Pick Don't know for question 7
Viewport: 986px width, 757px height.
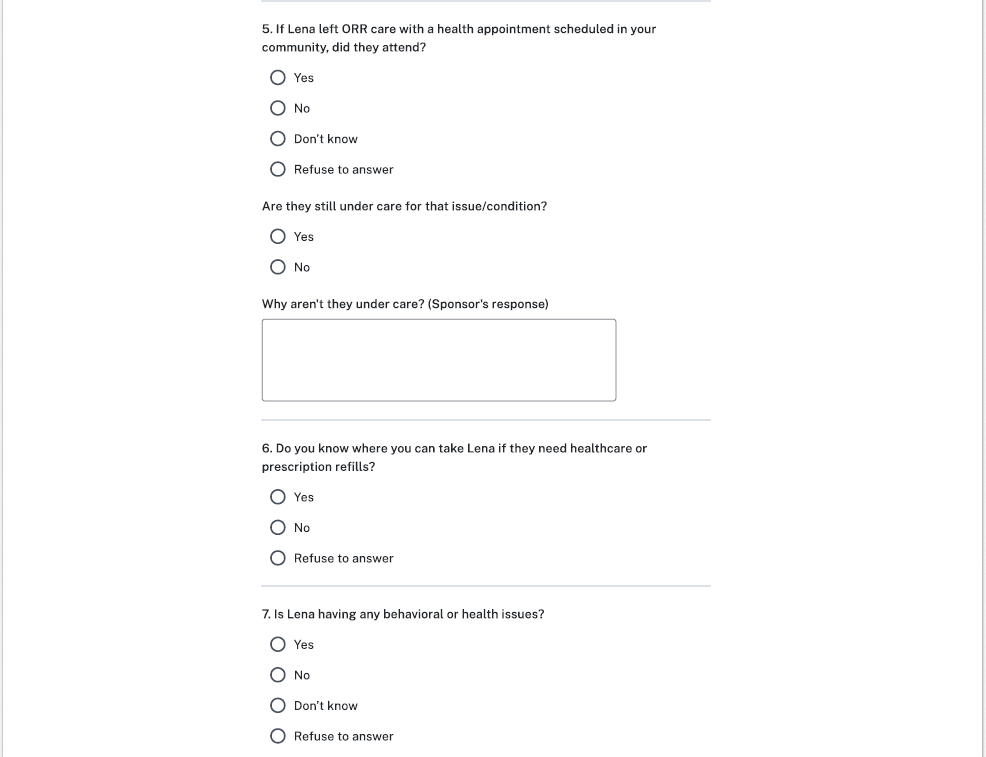pyautogui.click(x=278, y=706)
